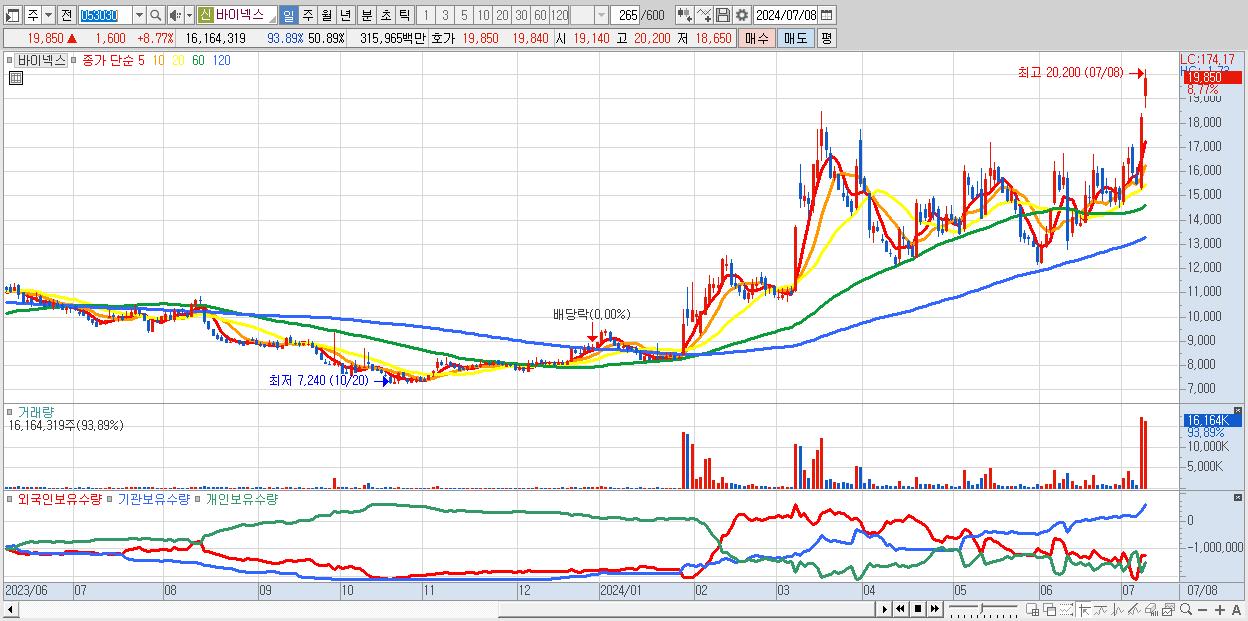Select the 초 (second) period toggle
Screen dimensions: 1248x621
385,15
